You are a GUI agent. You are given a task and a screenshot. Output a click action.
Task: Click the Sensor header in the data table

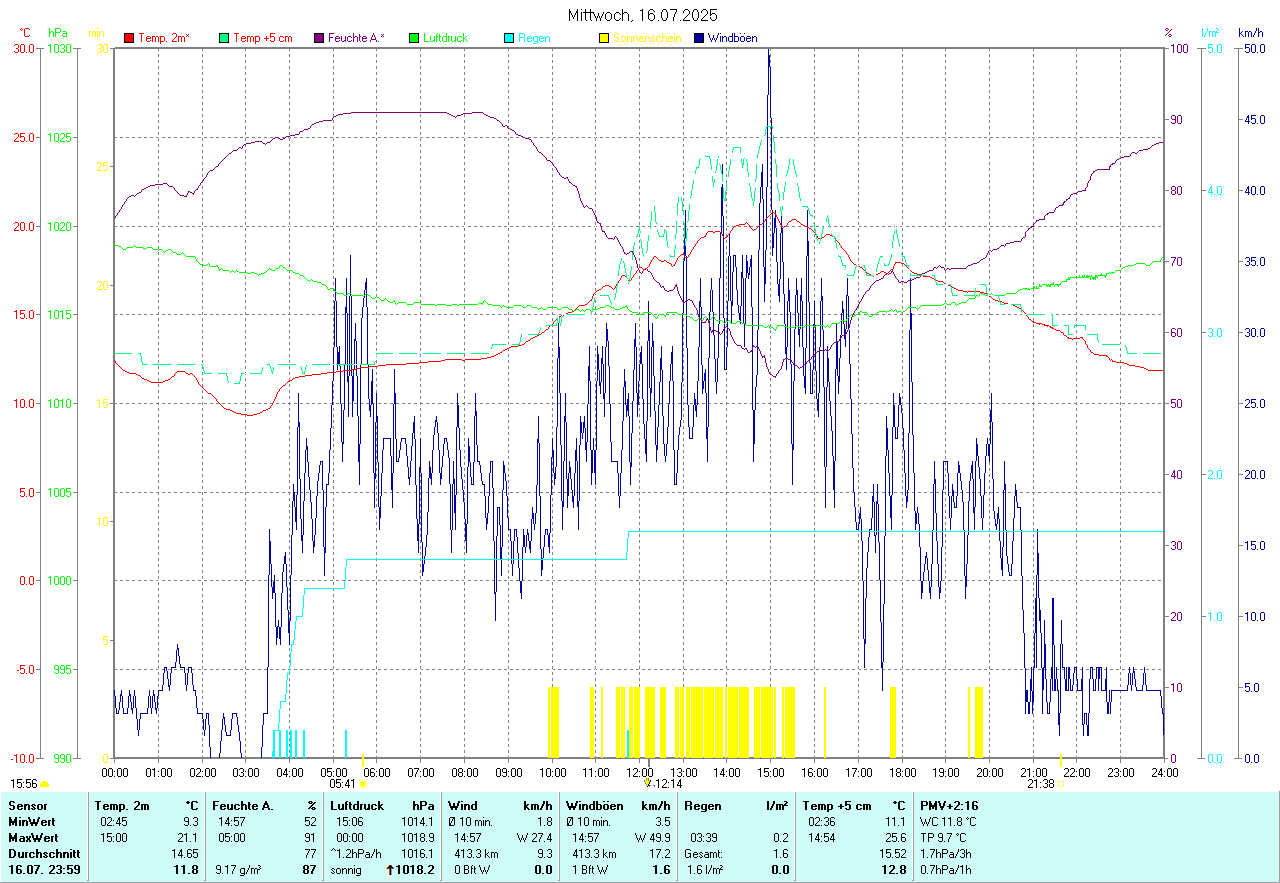click(27, 805)
